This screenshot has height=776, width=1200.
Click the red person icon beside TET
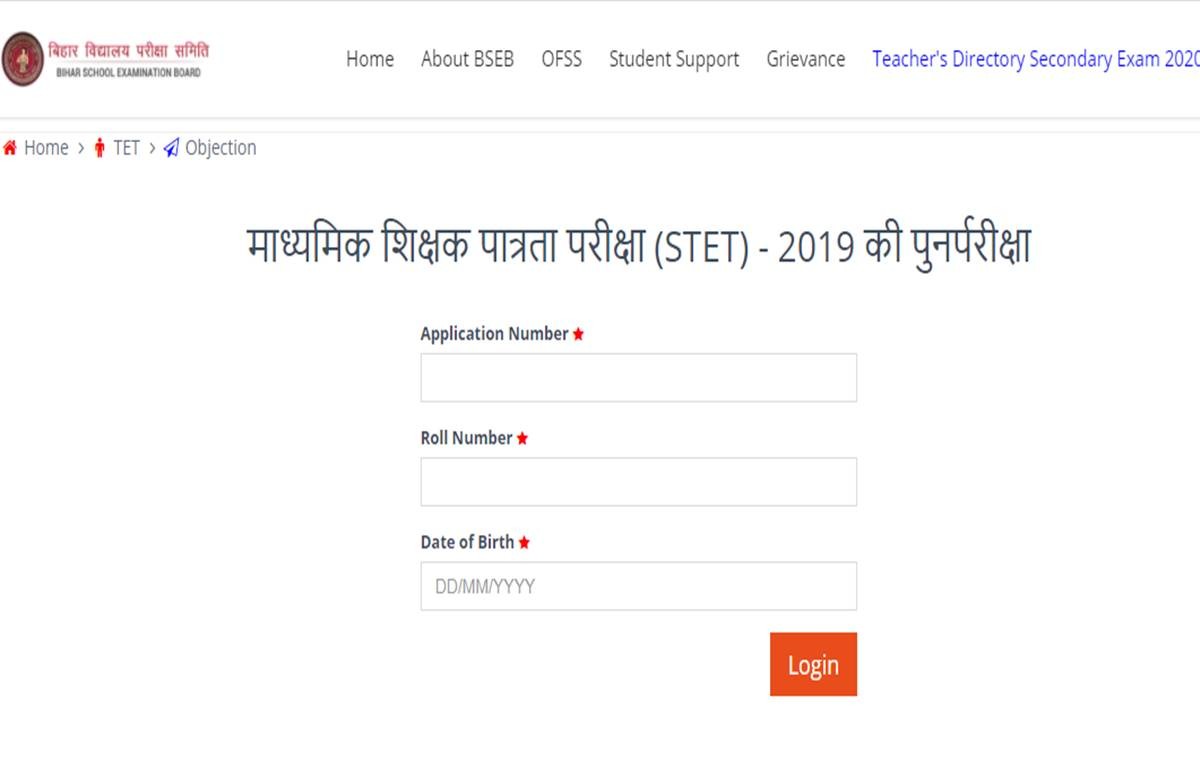99,148
